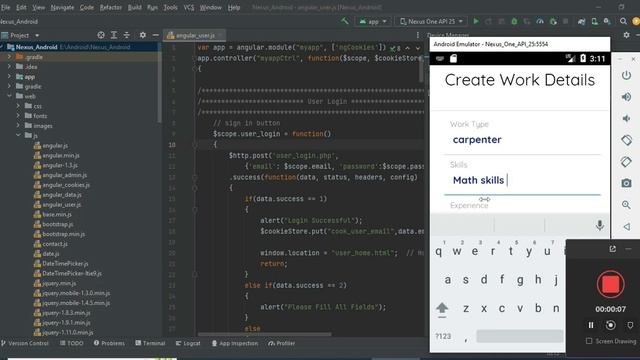The image size is (640, 360).
Task: Click the Make Project hammer icon
Action: (345, 21)
